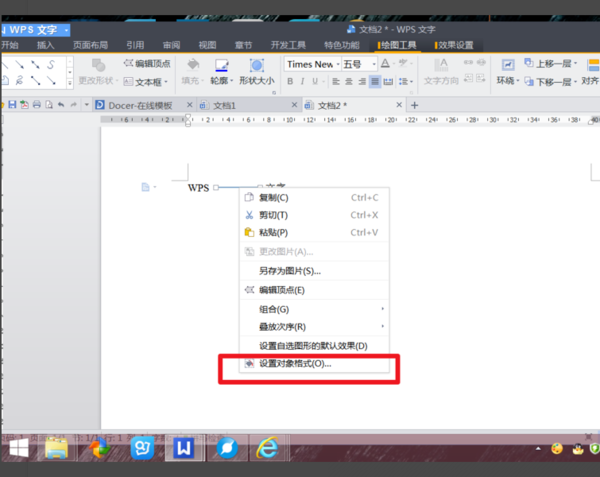Click the 下移一层 icon
This screenshot has height=477, width=600.
point(529,81)
